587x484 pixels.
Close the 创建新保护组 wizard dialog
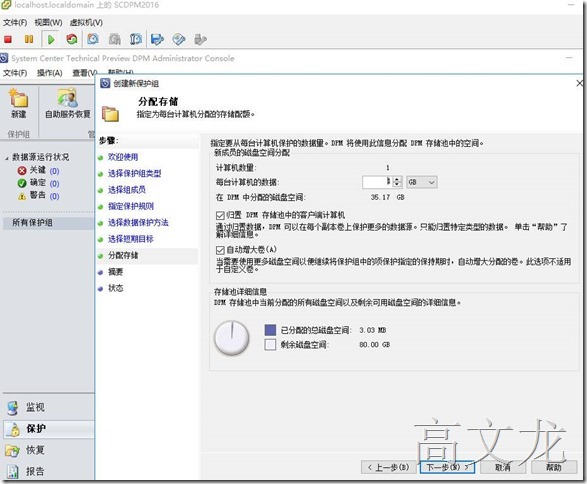(x=580, y=83)
